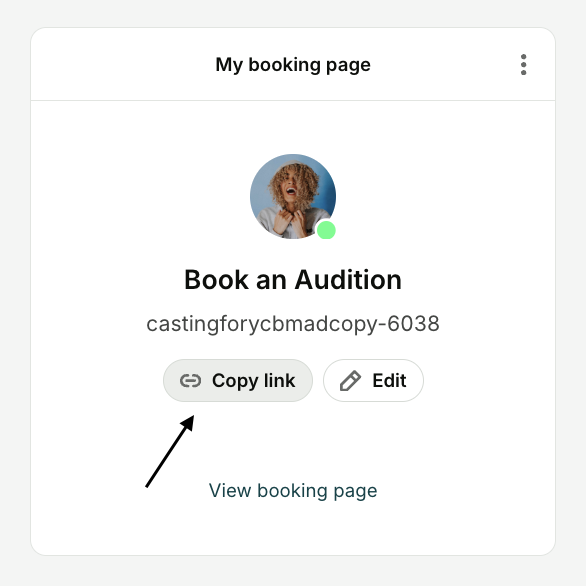Open the three-dot options menu
Viewport: 586px width, 586px height.
523,65
